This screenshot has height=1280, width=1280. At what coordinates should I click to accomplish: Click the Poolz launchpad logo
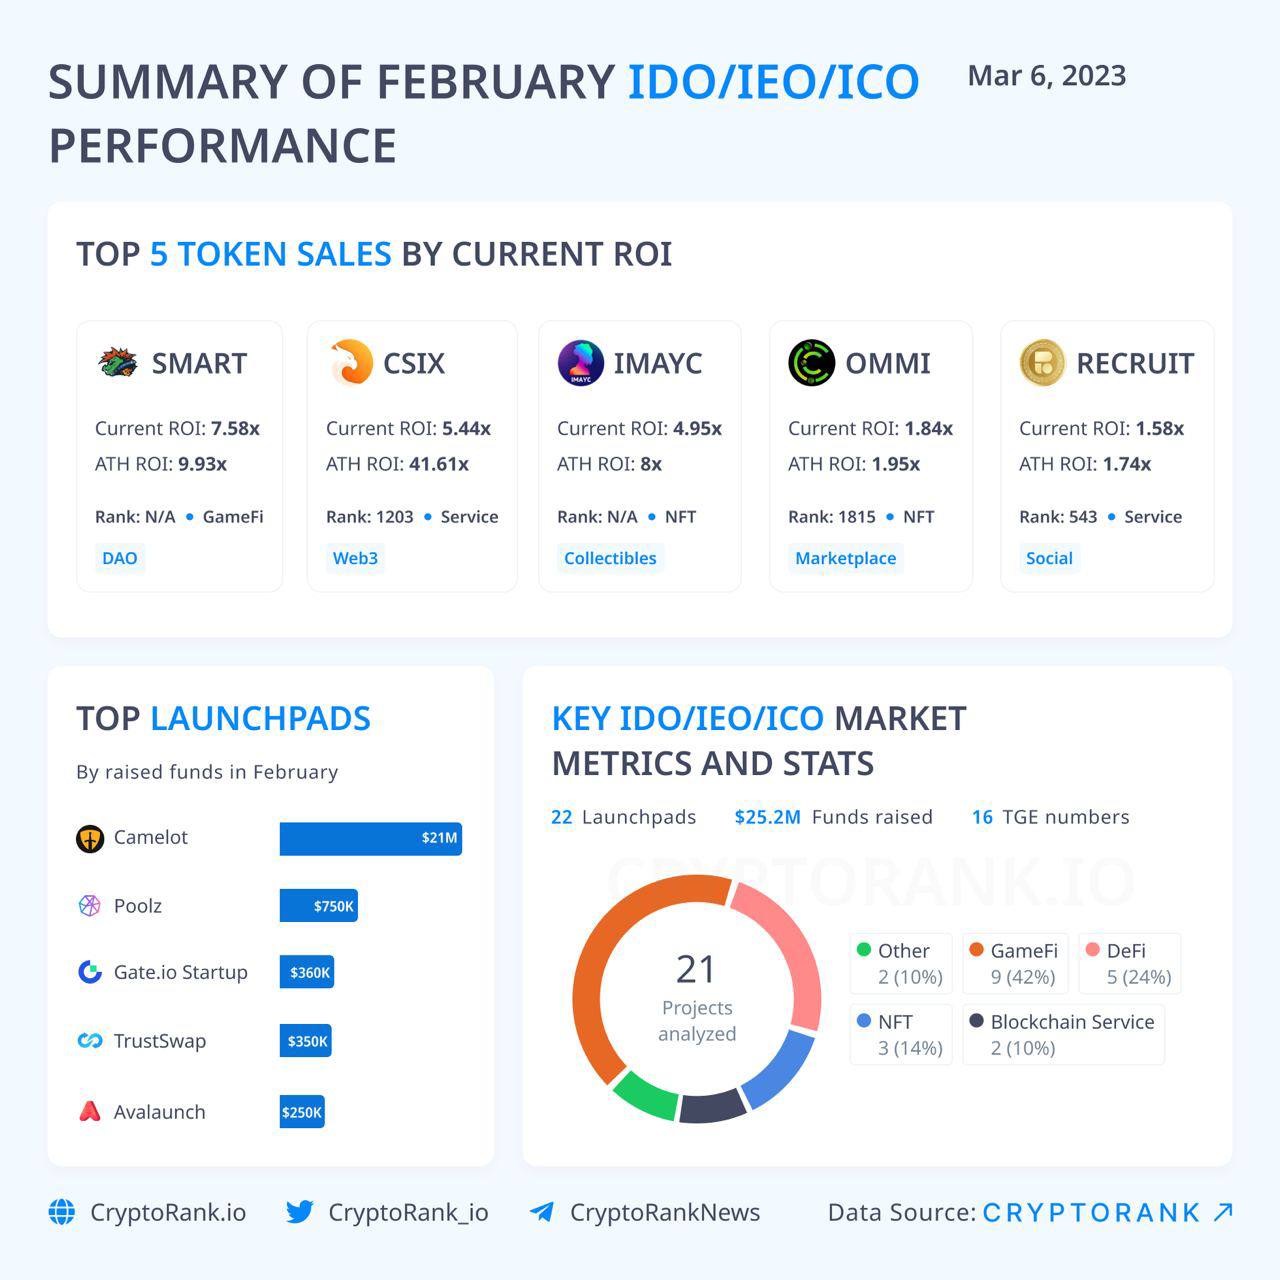point(90,906)
